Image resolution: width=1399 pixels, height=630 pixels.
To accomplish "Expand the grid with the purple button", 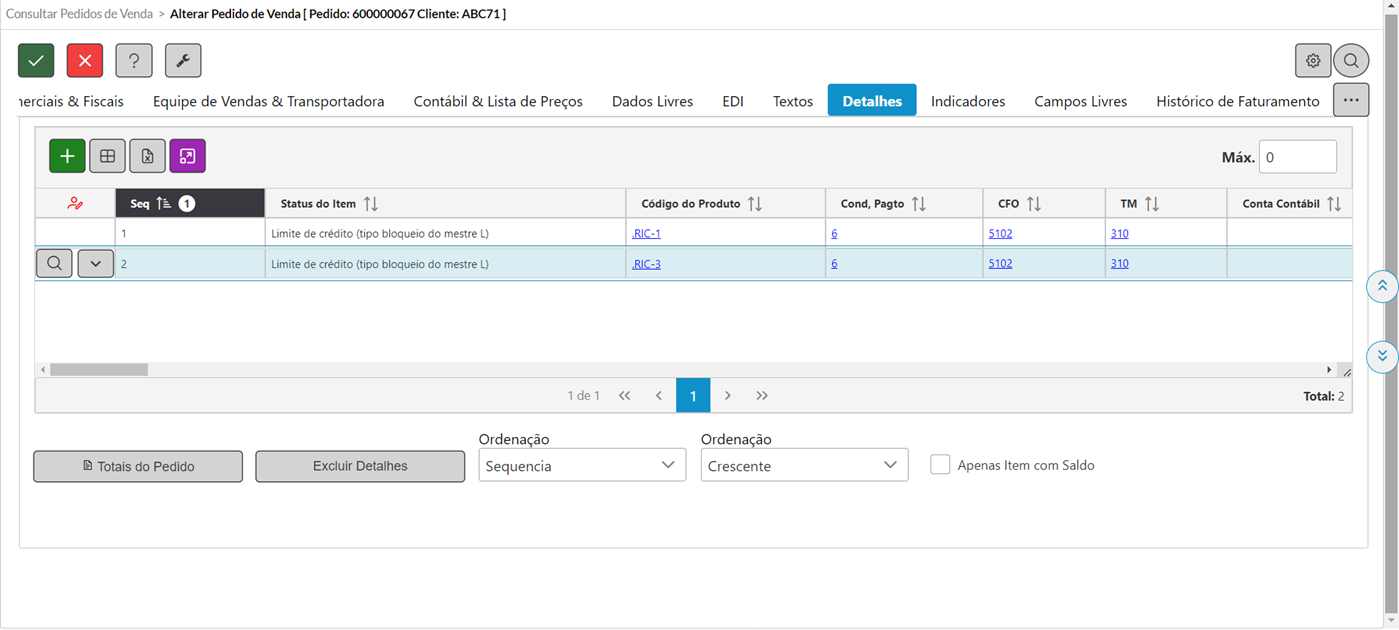I will coord(187,156).
